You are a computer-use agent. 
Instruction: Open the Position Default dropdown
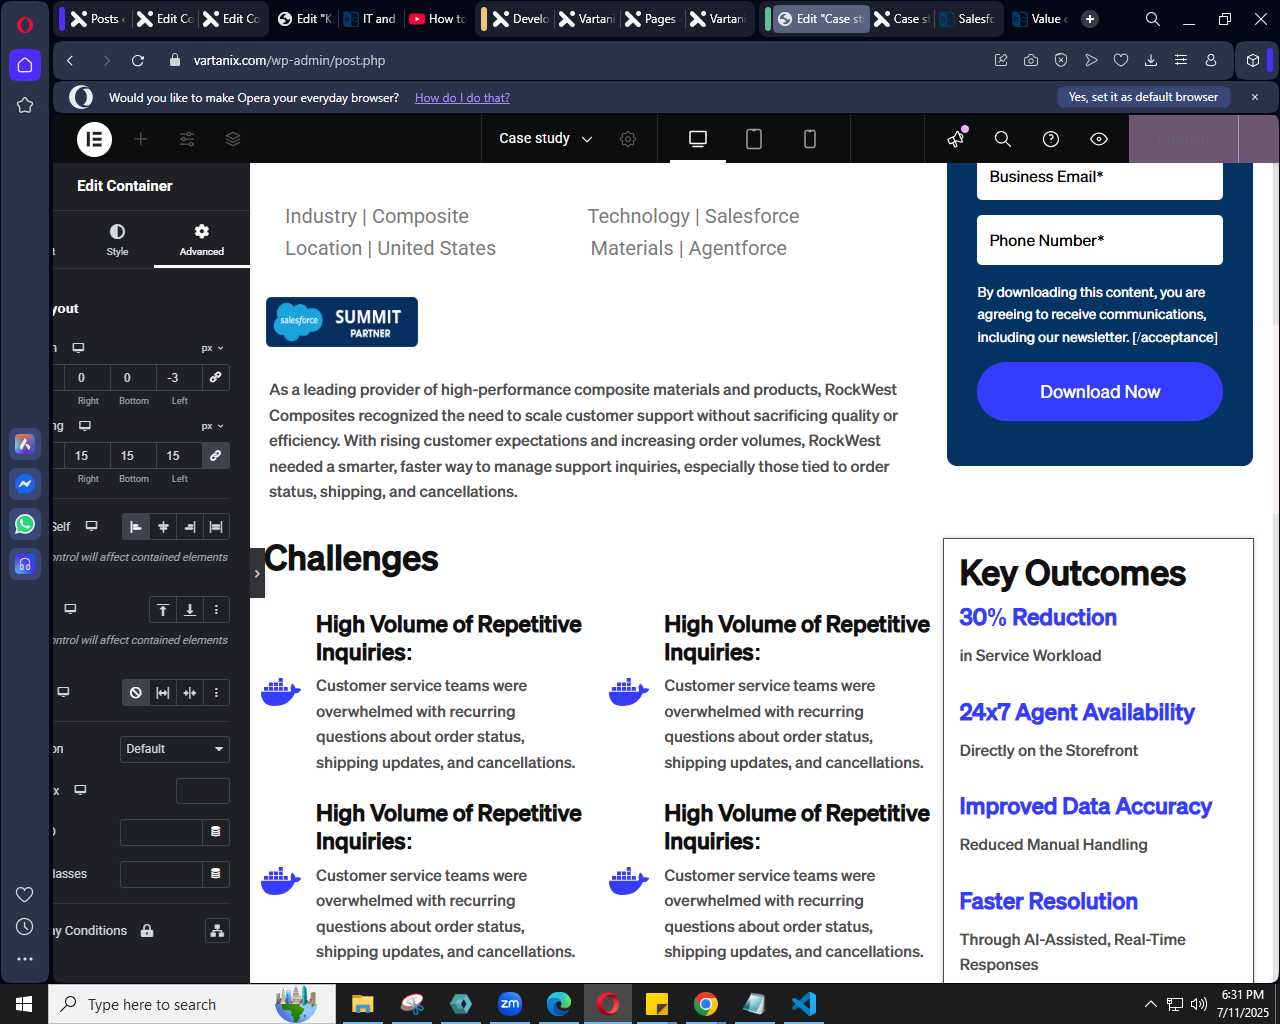[x=175, y=749]
